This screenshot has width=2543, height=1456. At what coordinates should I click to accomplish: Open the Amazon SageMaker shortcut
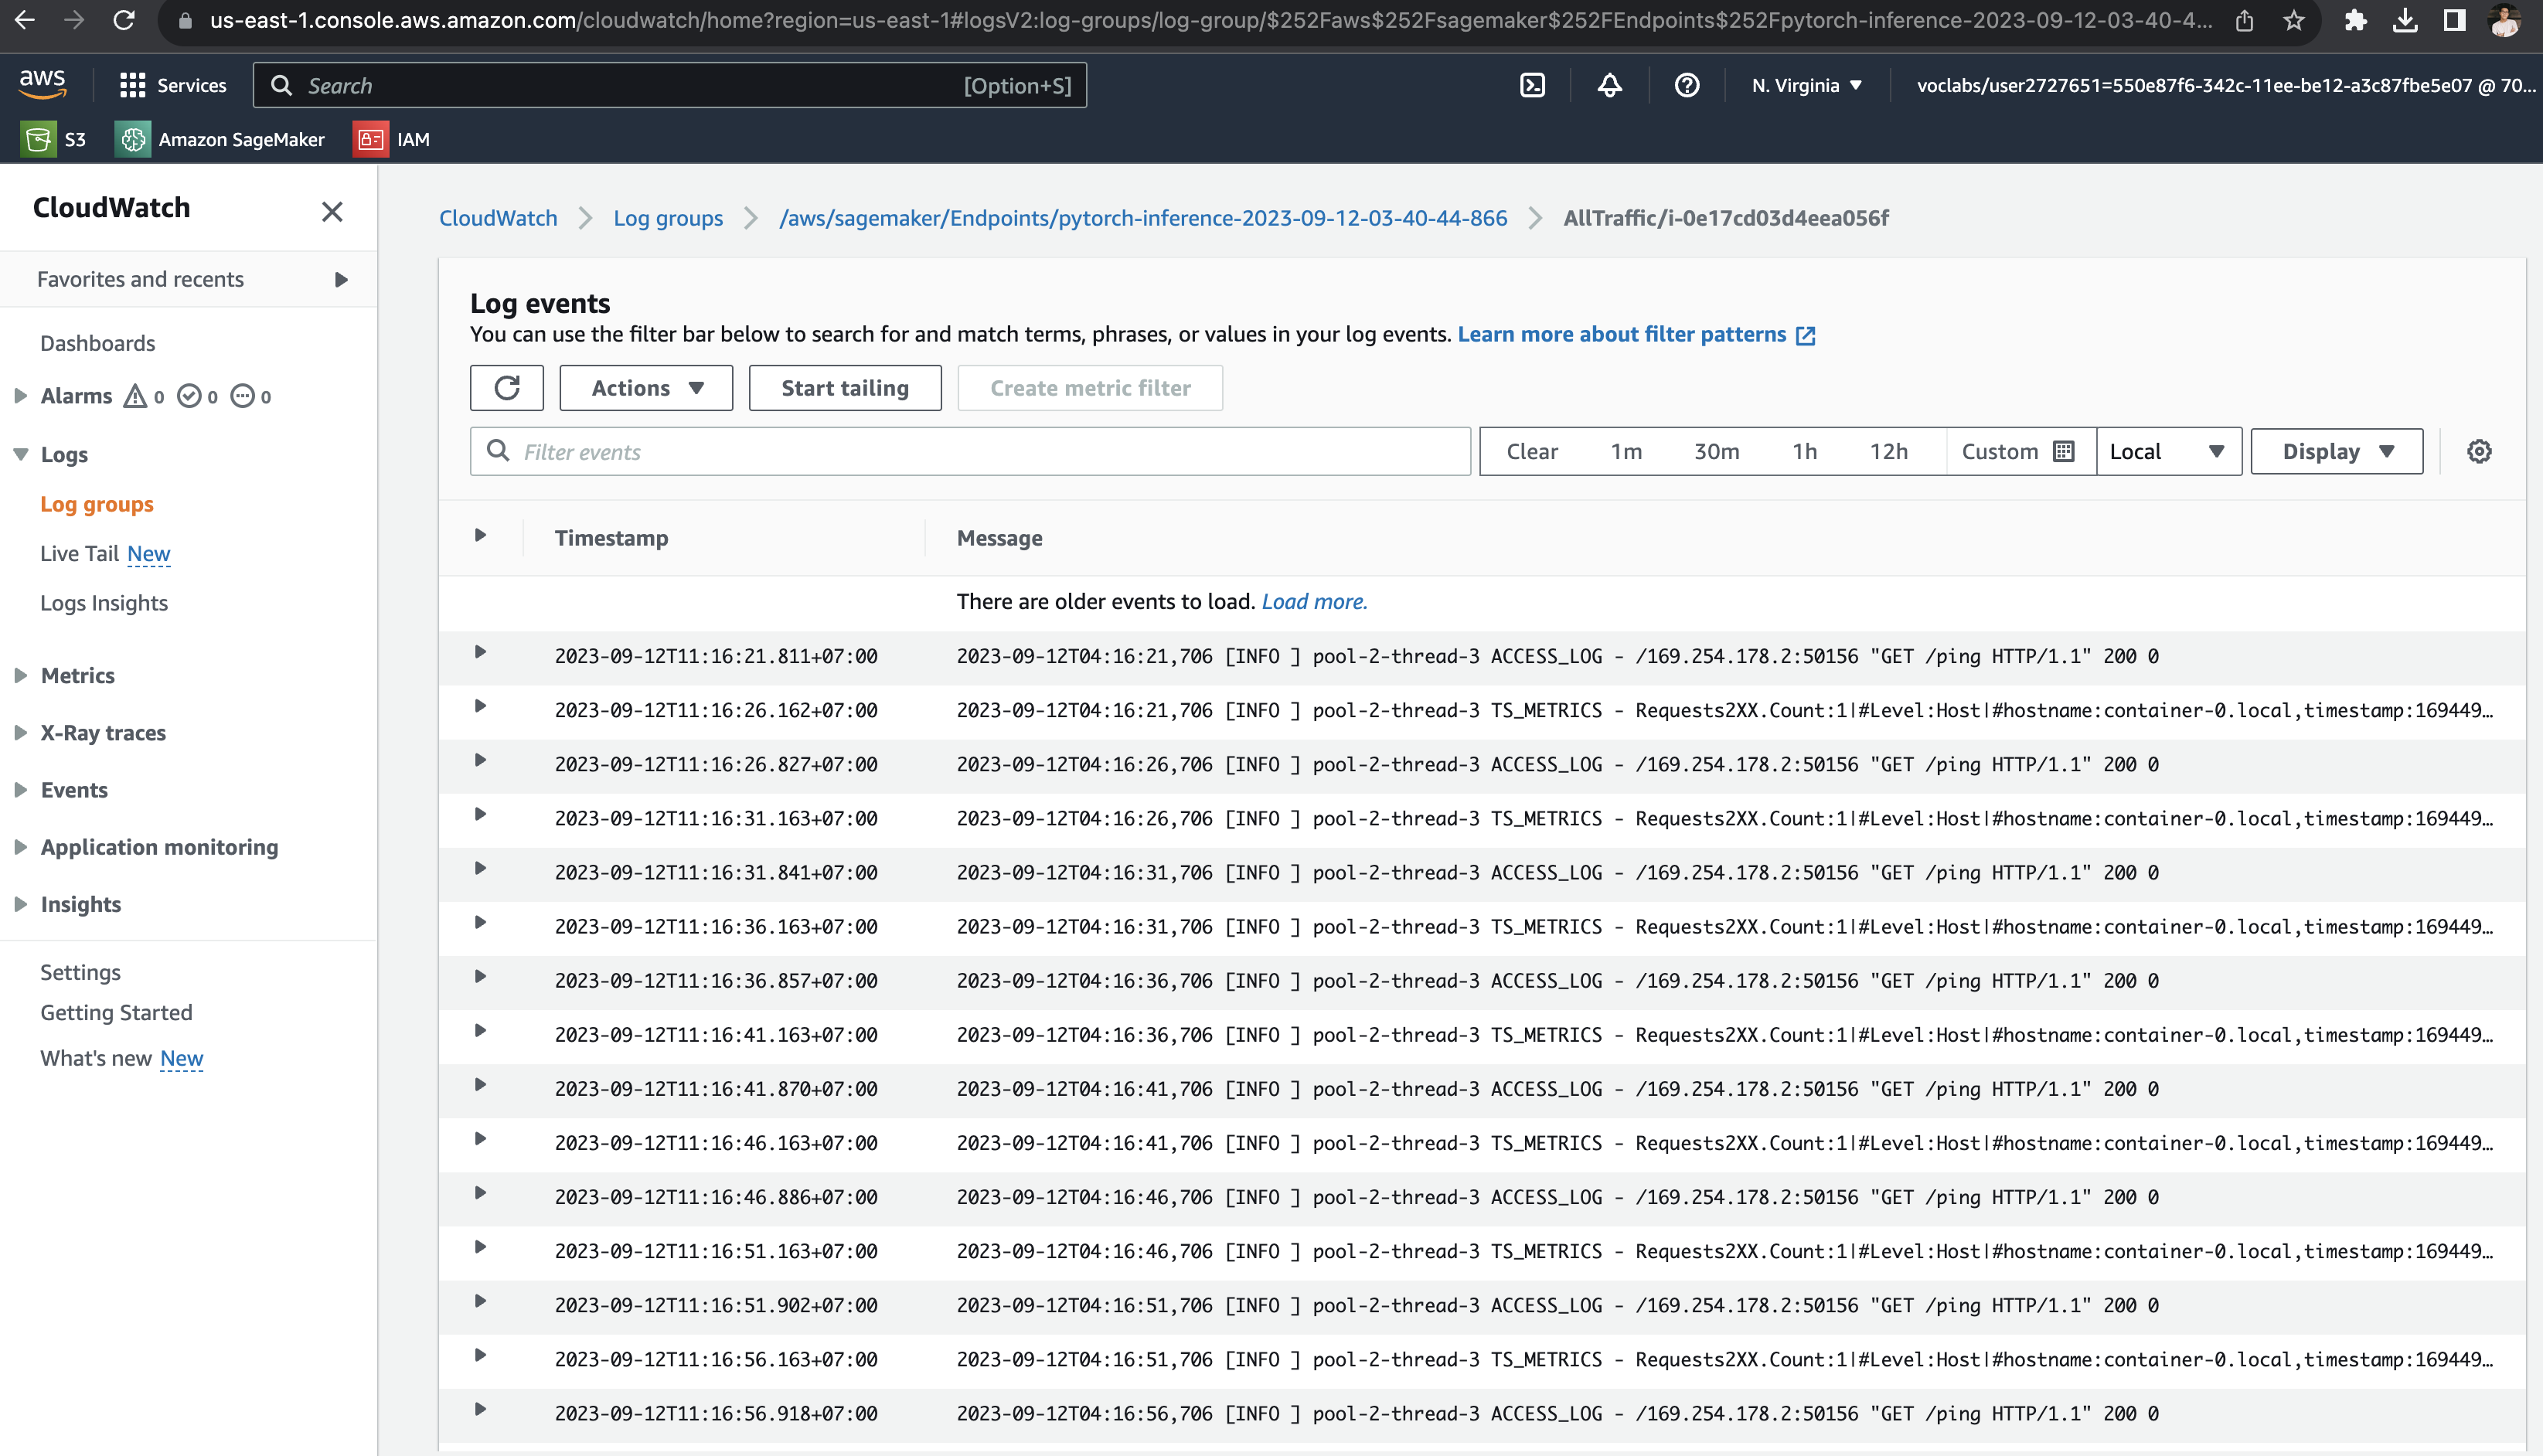click(x=219, y=139)
